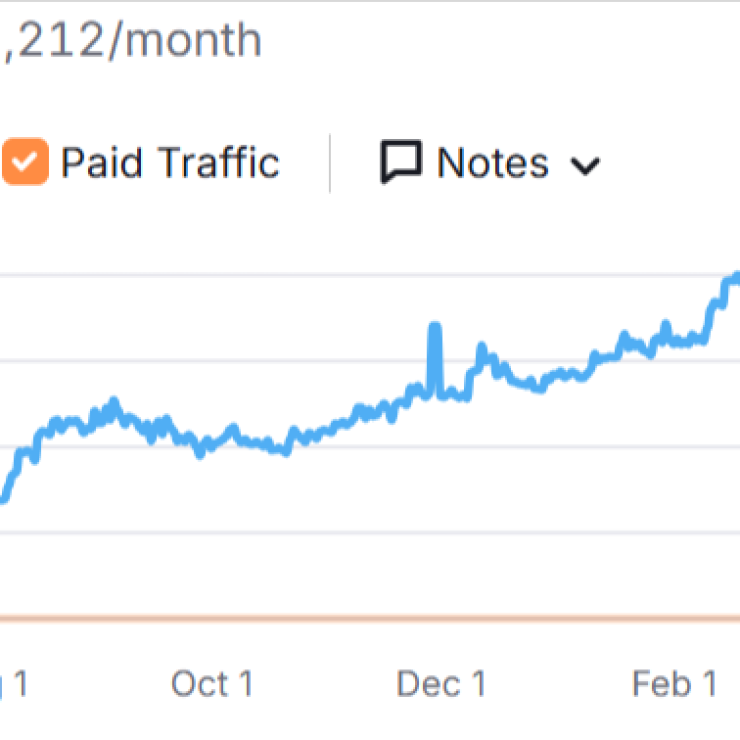
Task: Click the Paid Traffic text label
Action: click(x=170, y=163)
